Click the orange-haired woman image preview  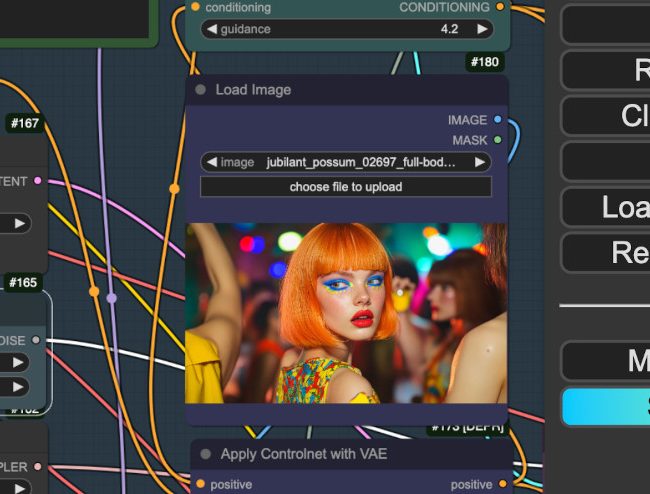click(x=346, y=313)
